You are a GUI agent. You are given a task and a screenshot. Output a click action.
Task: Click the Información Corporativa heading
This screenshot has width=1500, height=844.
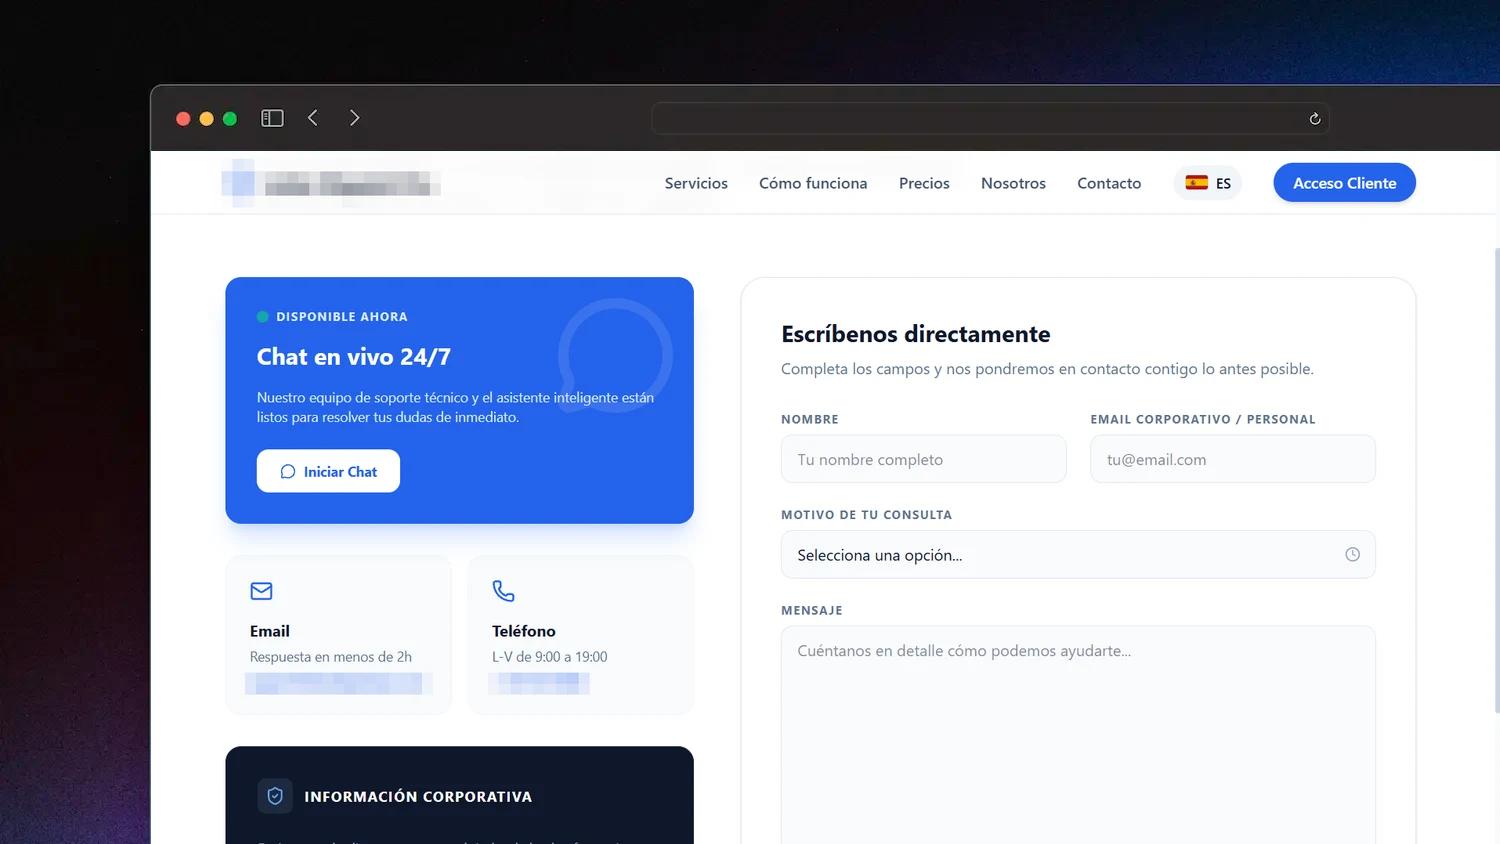418,797
